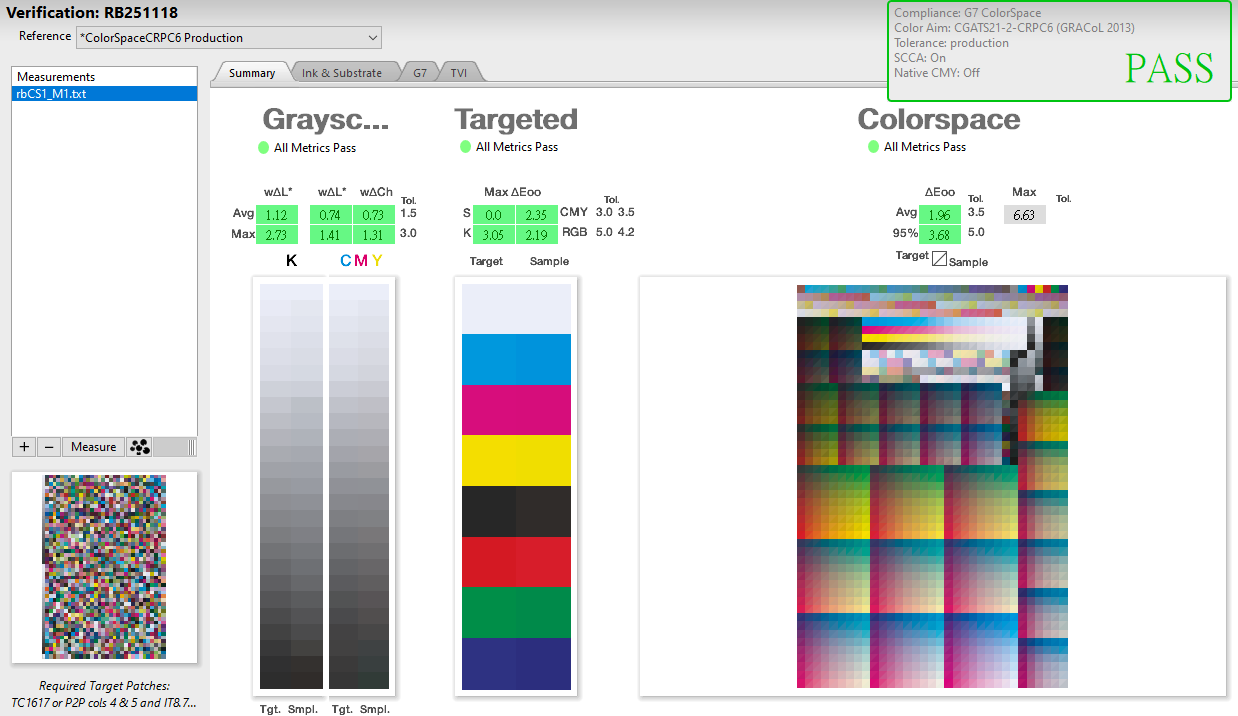1238x716 pixels.
Task: Open the TVI tab
Action: tap(459, 73)
